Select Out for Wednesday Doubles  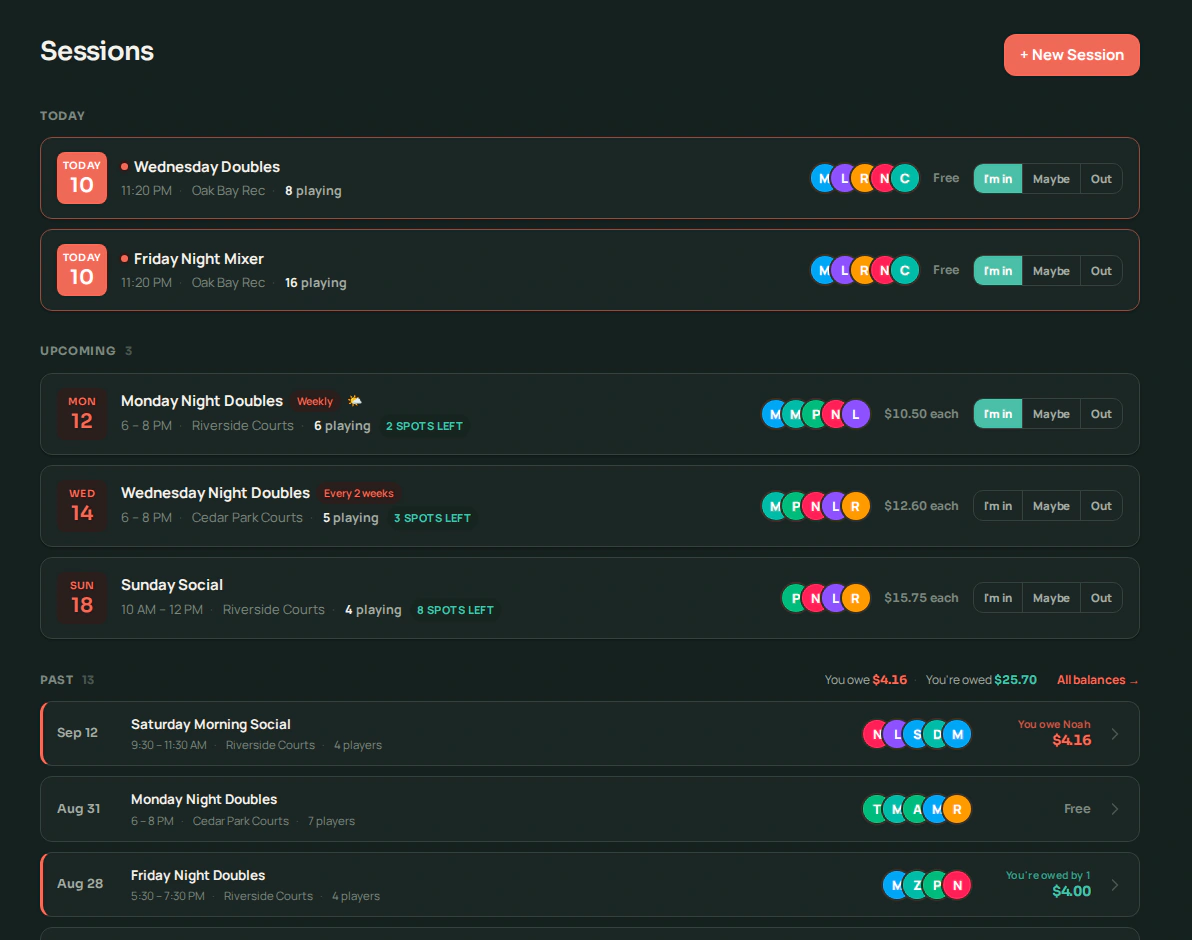point(1101,179)
